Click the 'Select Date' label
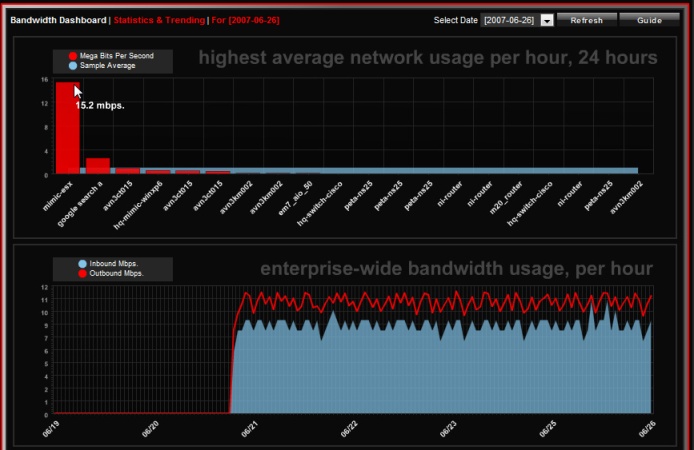The height and width of the screenshot is (450, 694). [x=455, y=20]
